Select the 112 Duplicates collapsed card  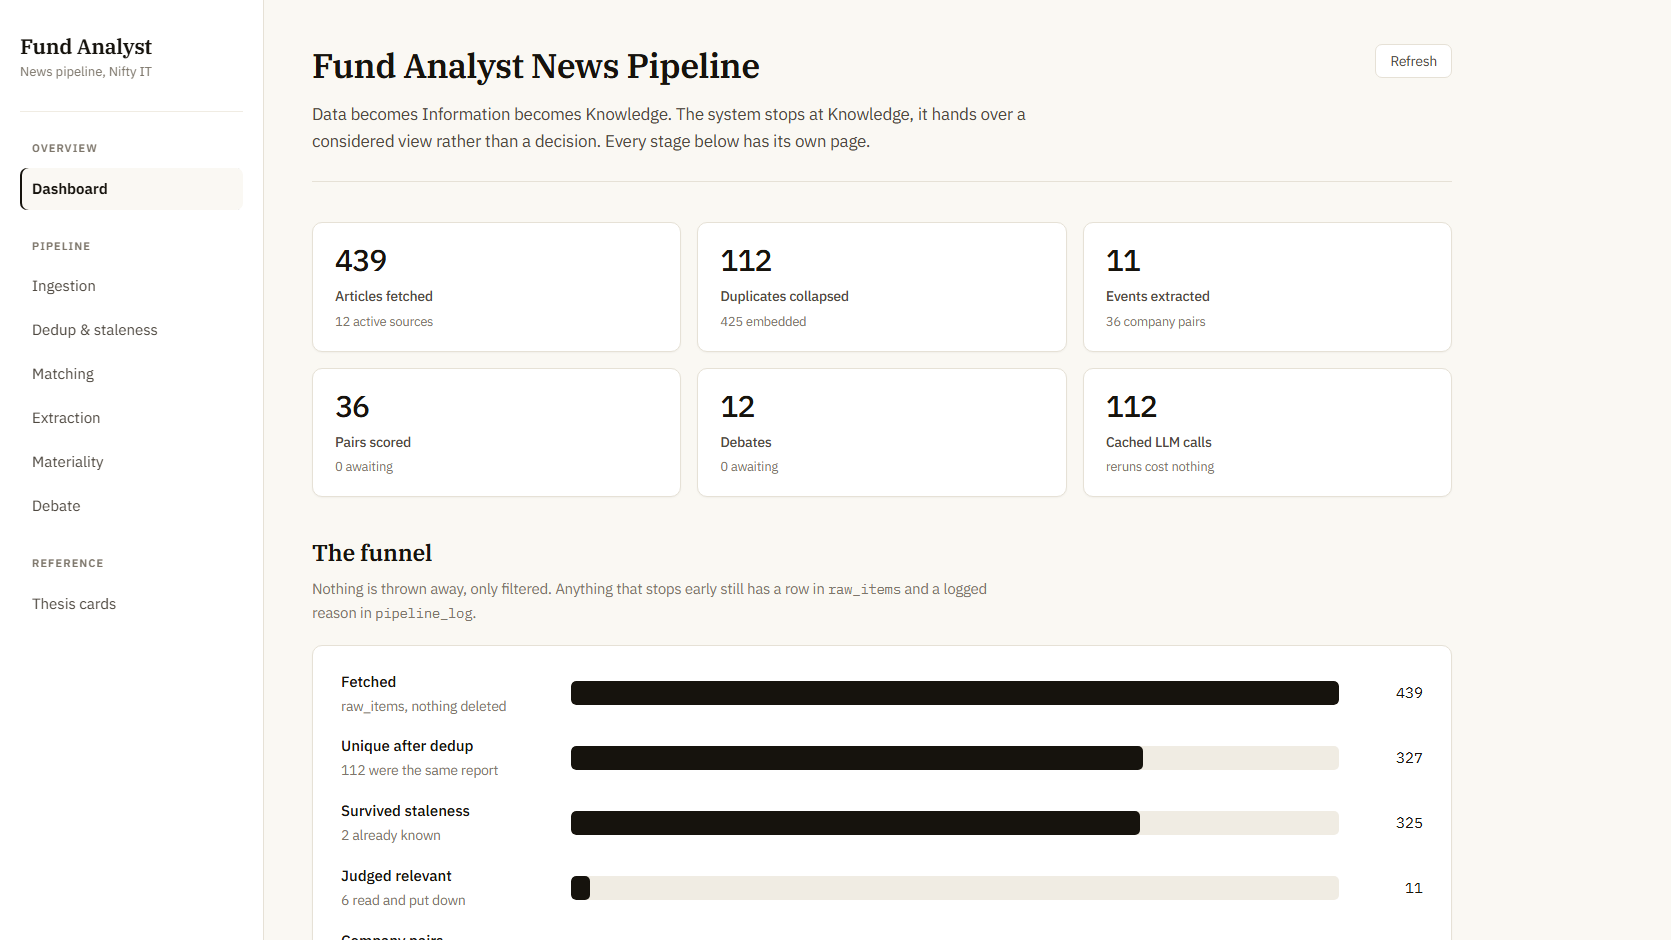[882, 287]
